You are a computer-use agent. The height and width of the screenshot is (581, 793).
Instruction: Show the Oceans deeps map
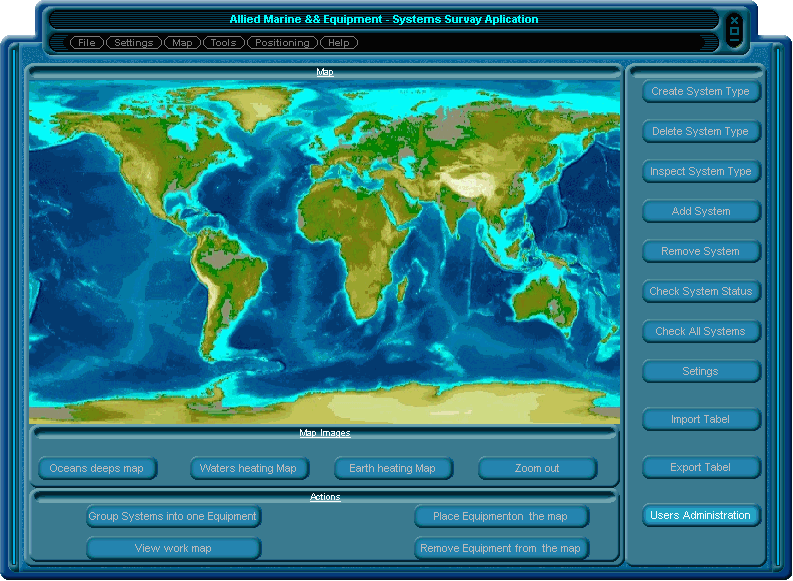97,468
